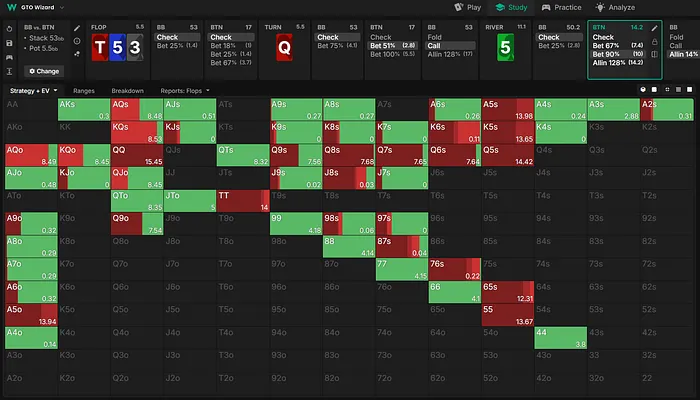The width and height of the screenshot is (700, 400).
Task: Click the save icon in left sidebar
Action: point(9,43)
